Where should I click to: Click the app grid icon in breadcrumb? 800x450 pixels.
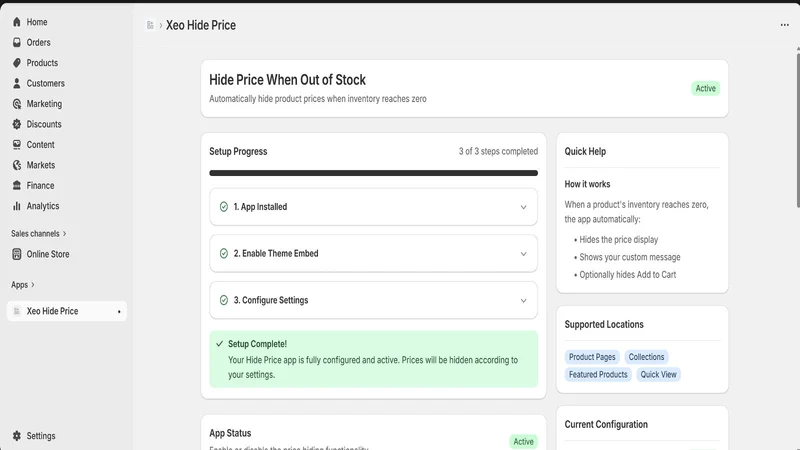pyautogui.click(x=150, y=25)
